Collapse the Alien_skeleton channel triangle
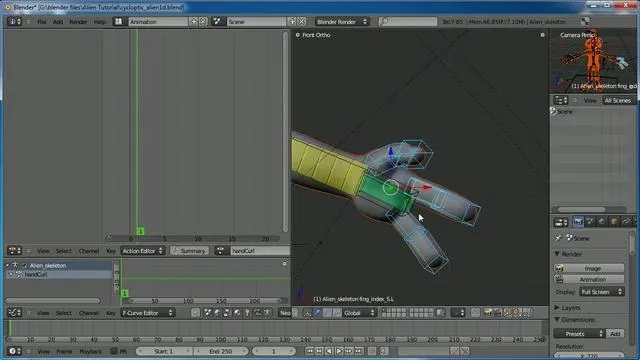This screenshot has width=640, height=360. 8,265
